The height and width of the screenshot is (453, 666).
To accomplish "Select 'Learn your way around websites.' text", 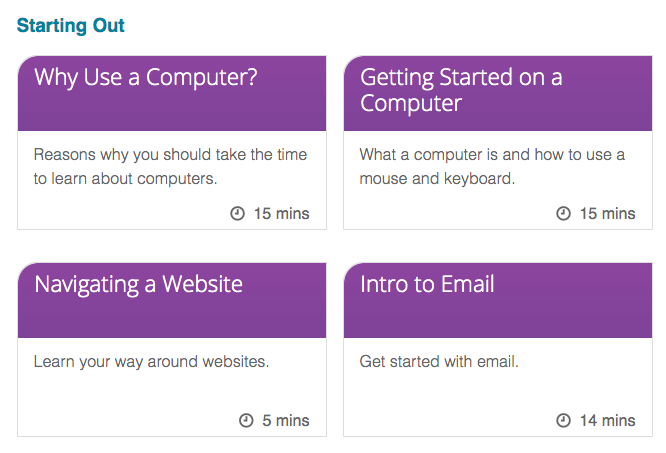I will tap(151, 362).
